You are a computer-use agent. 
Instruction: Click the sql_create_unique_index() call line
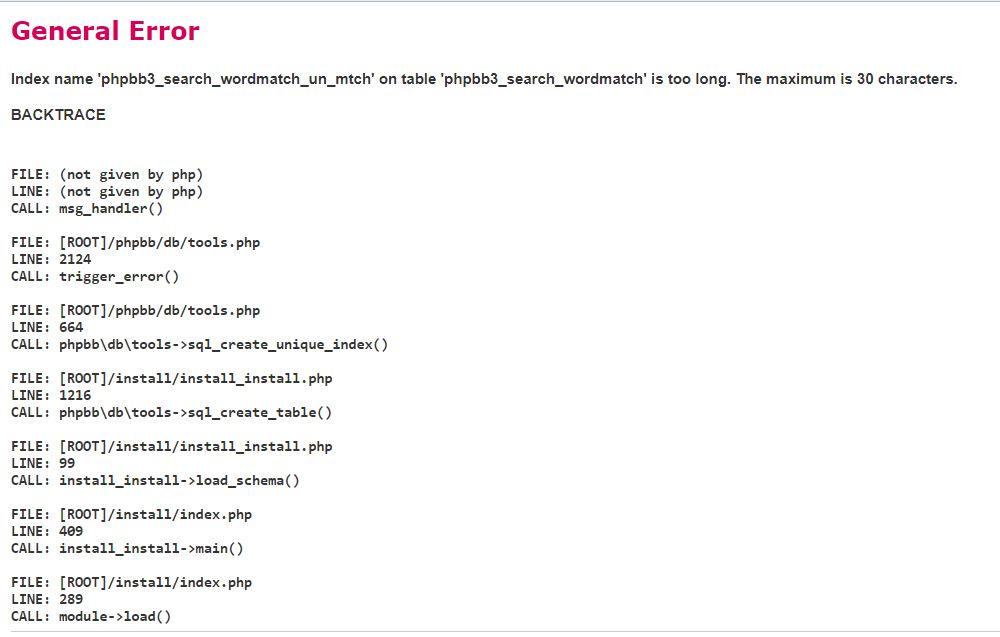pos(199,344)
